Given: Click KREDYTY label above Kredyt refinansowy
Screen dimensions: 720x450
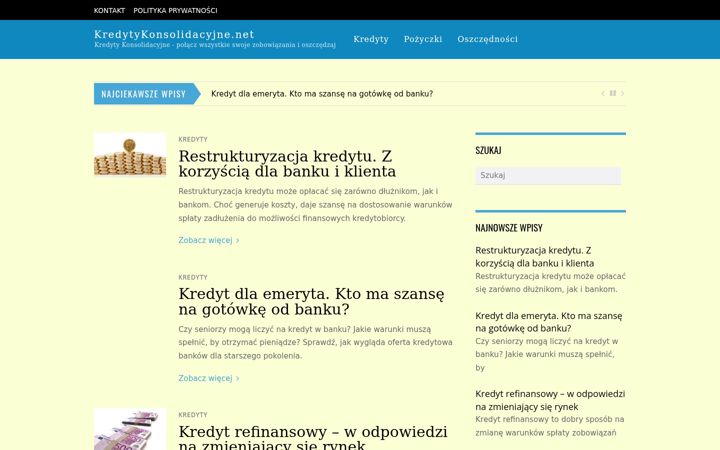Looking at the screenshot, I should tap(193, 415).
